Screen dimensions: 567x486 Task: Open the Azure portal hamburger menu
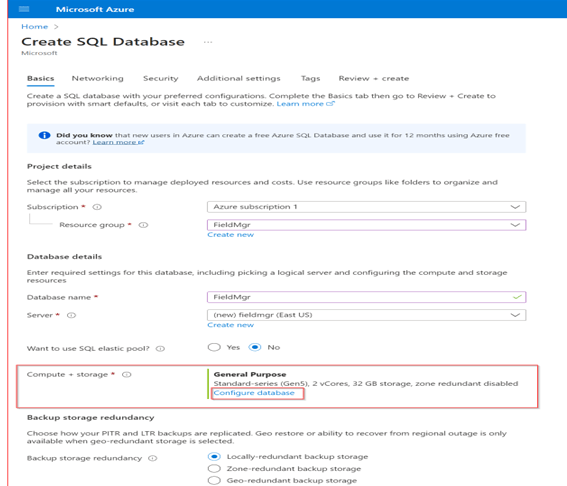click(x=24, y=9)
